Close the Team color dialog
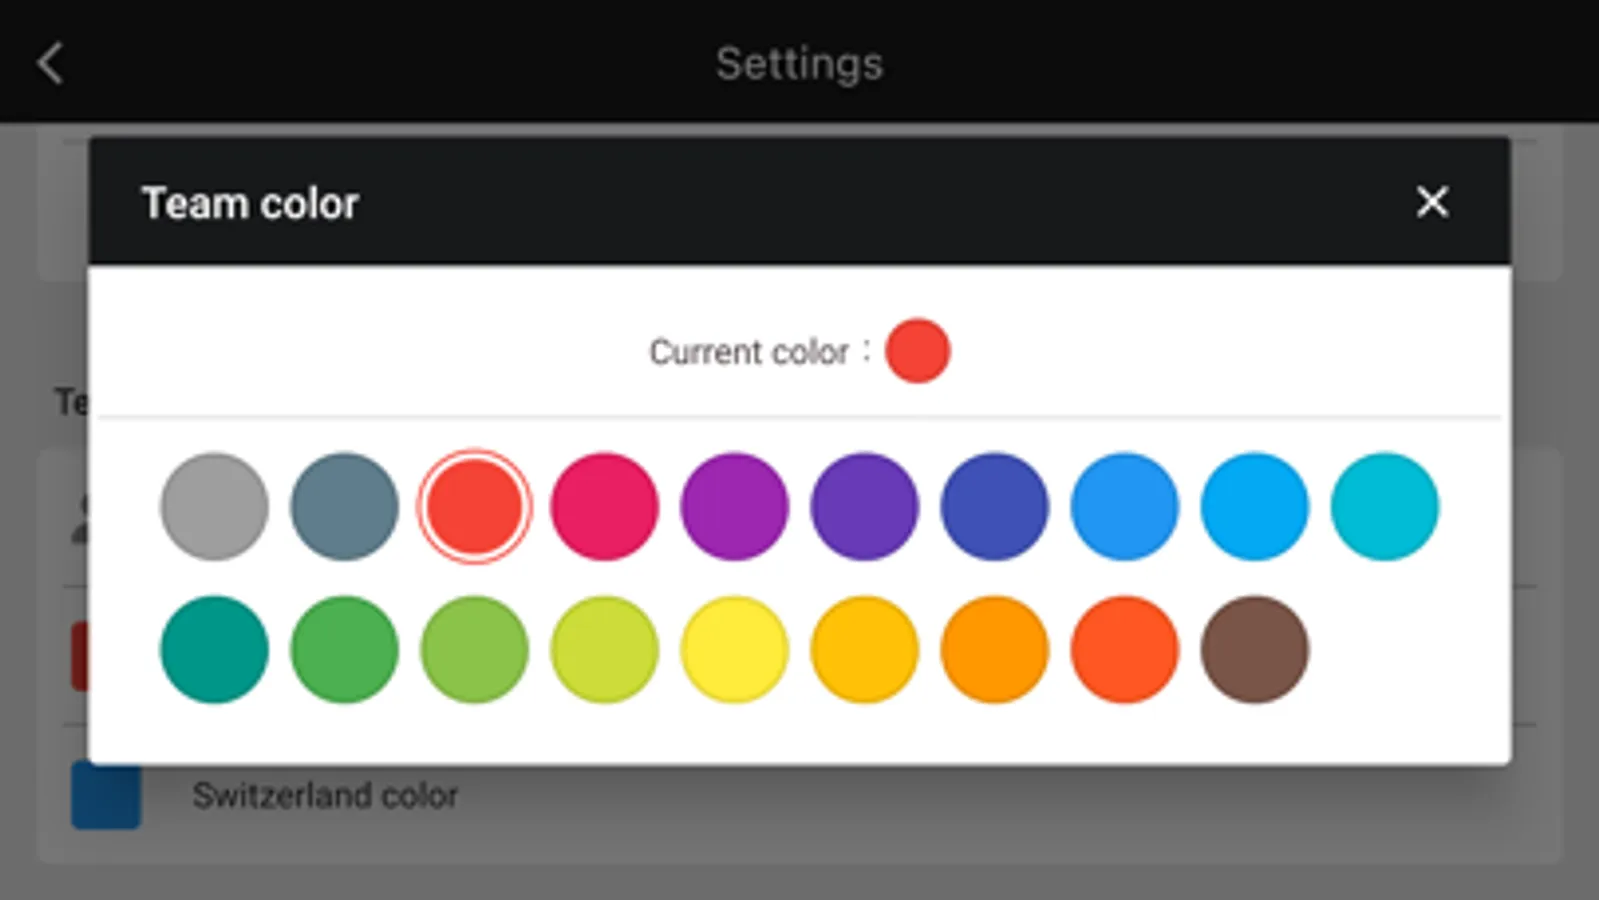Screen dimensions: 1599x900 point(1432,202)
